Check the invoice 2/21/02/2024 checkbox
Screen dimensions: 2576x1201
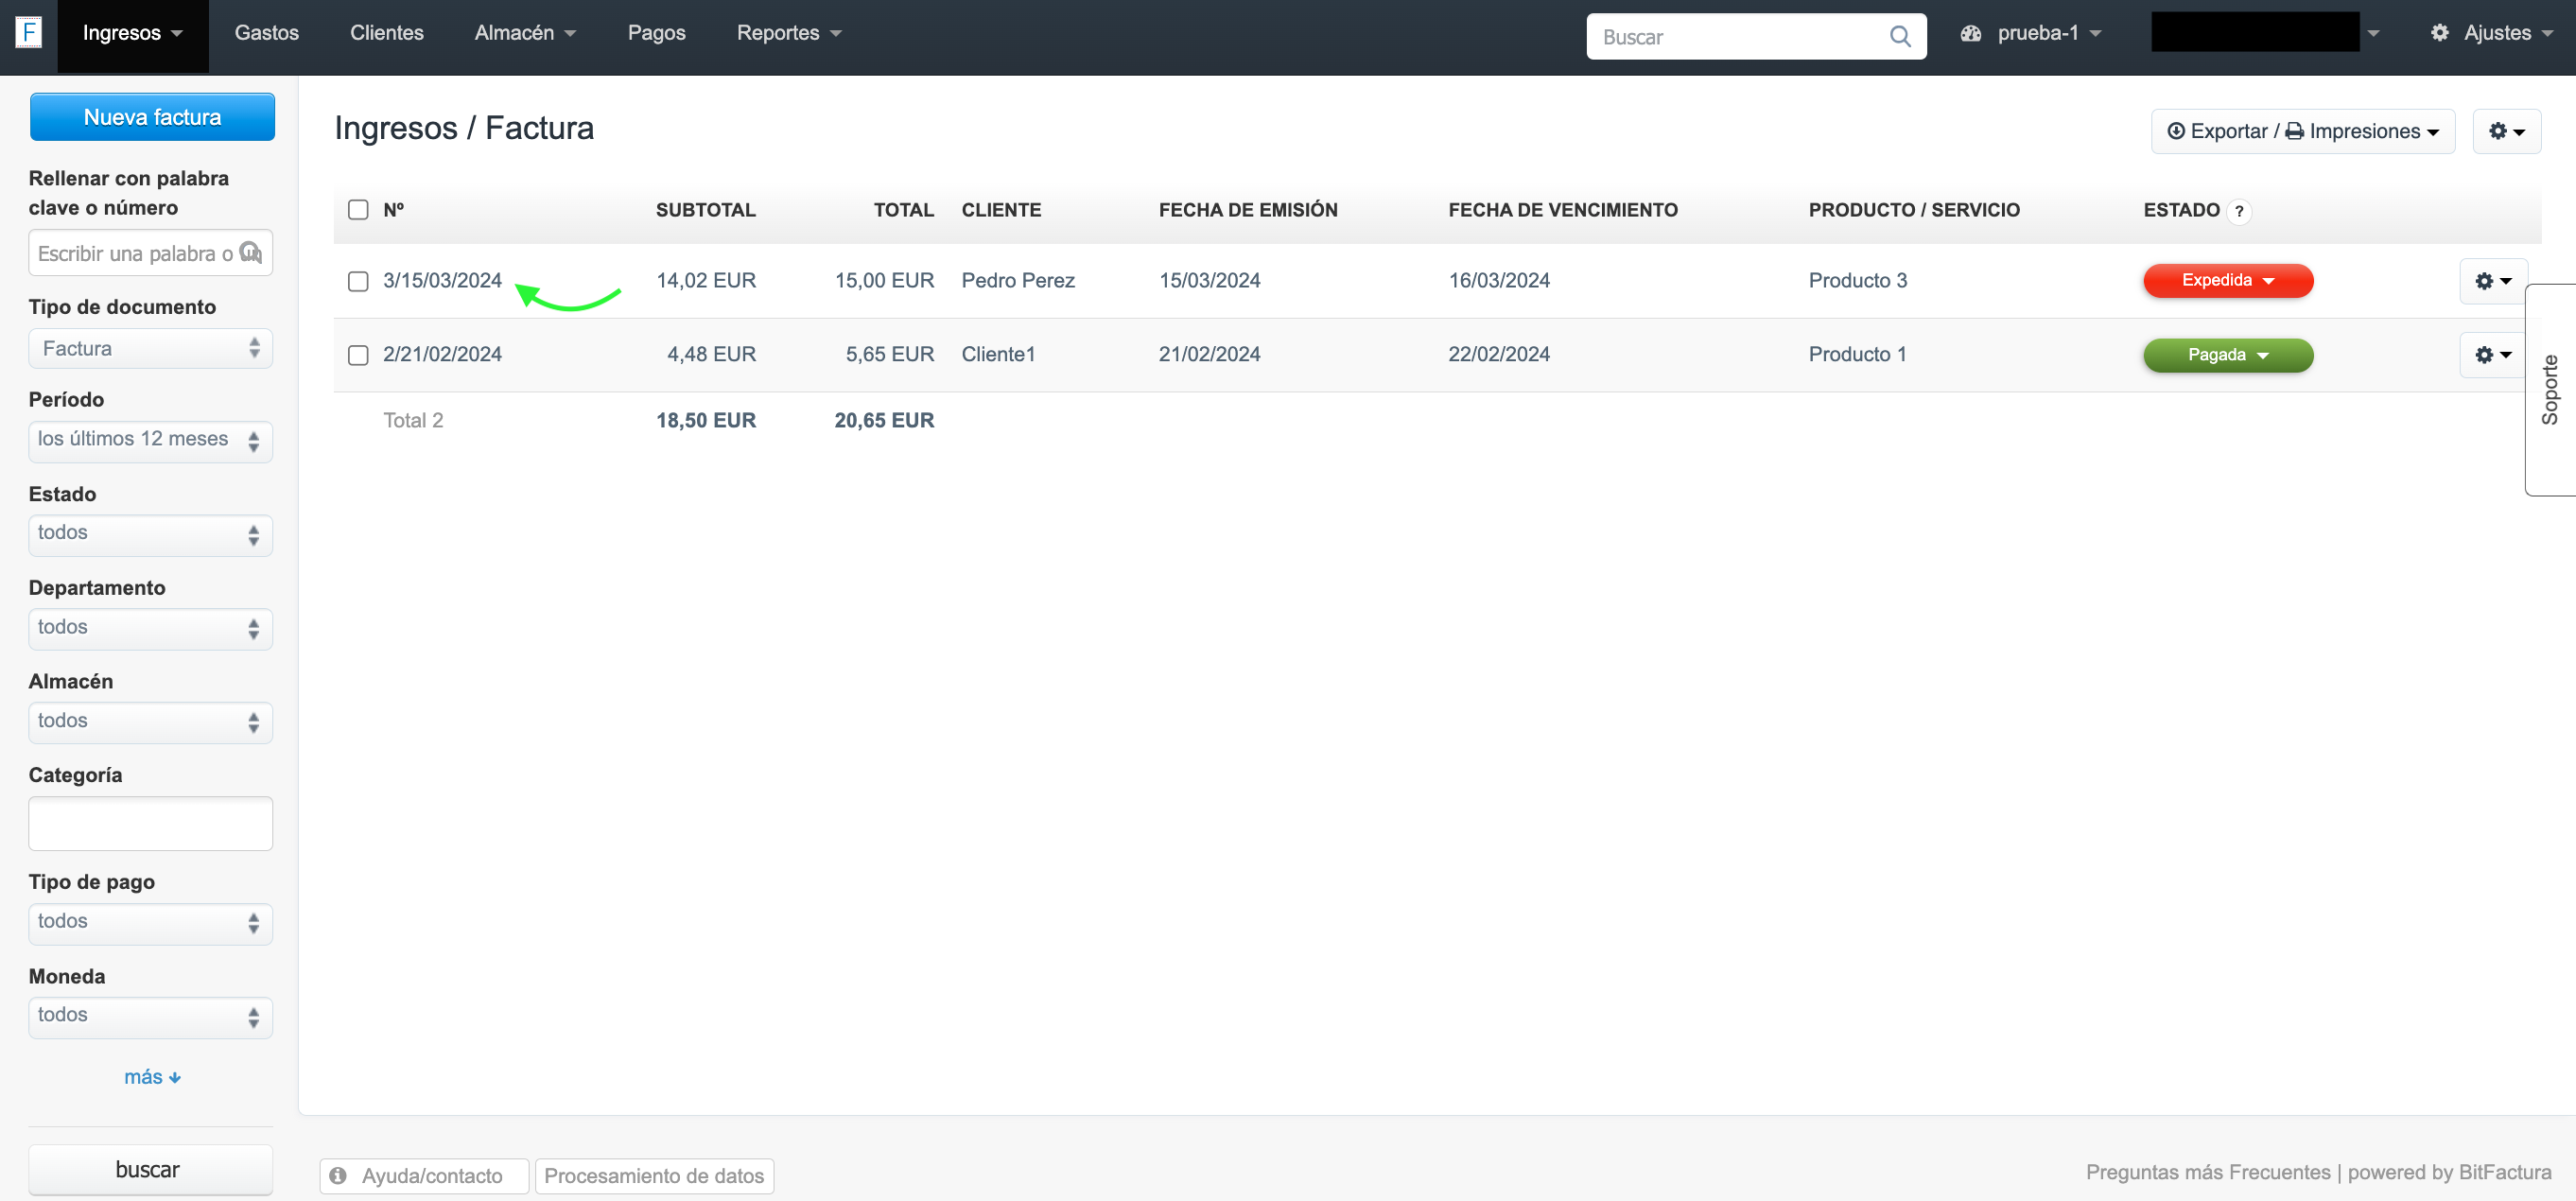point(358,355)
